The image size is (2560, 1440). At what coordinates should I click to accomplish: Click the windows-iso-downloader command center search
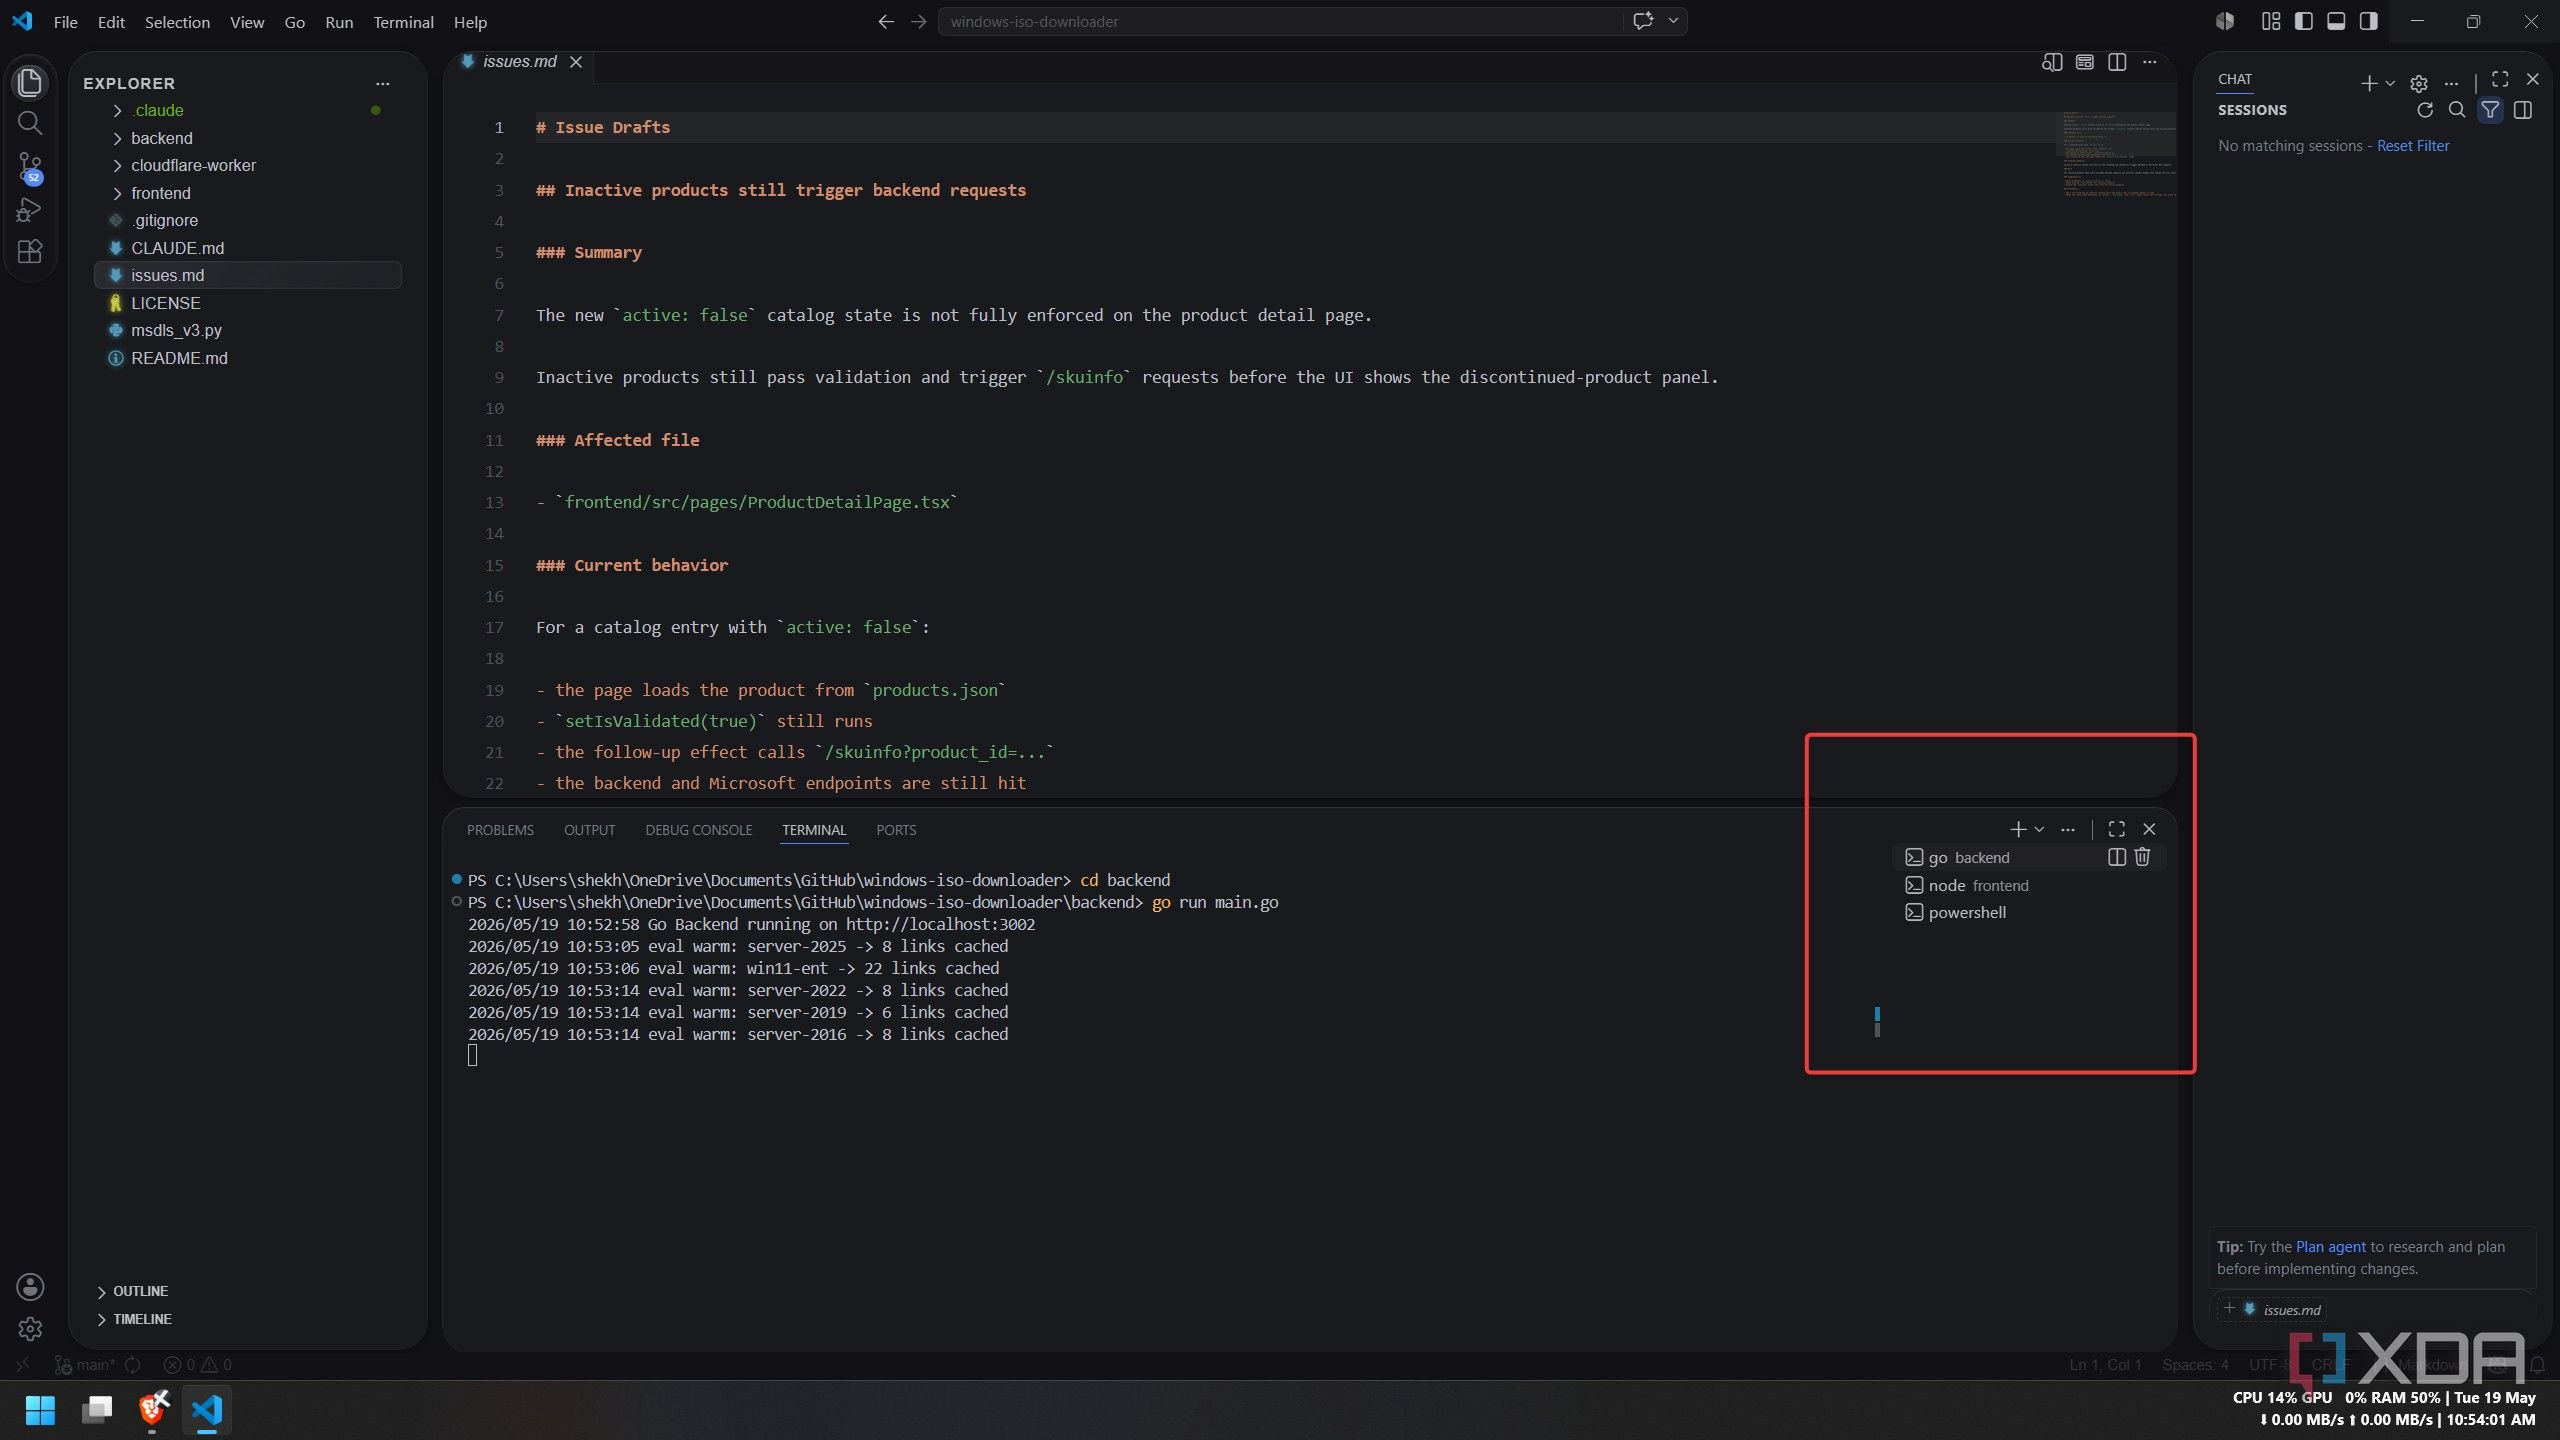click(1280, 21)
